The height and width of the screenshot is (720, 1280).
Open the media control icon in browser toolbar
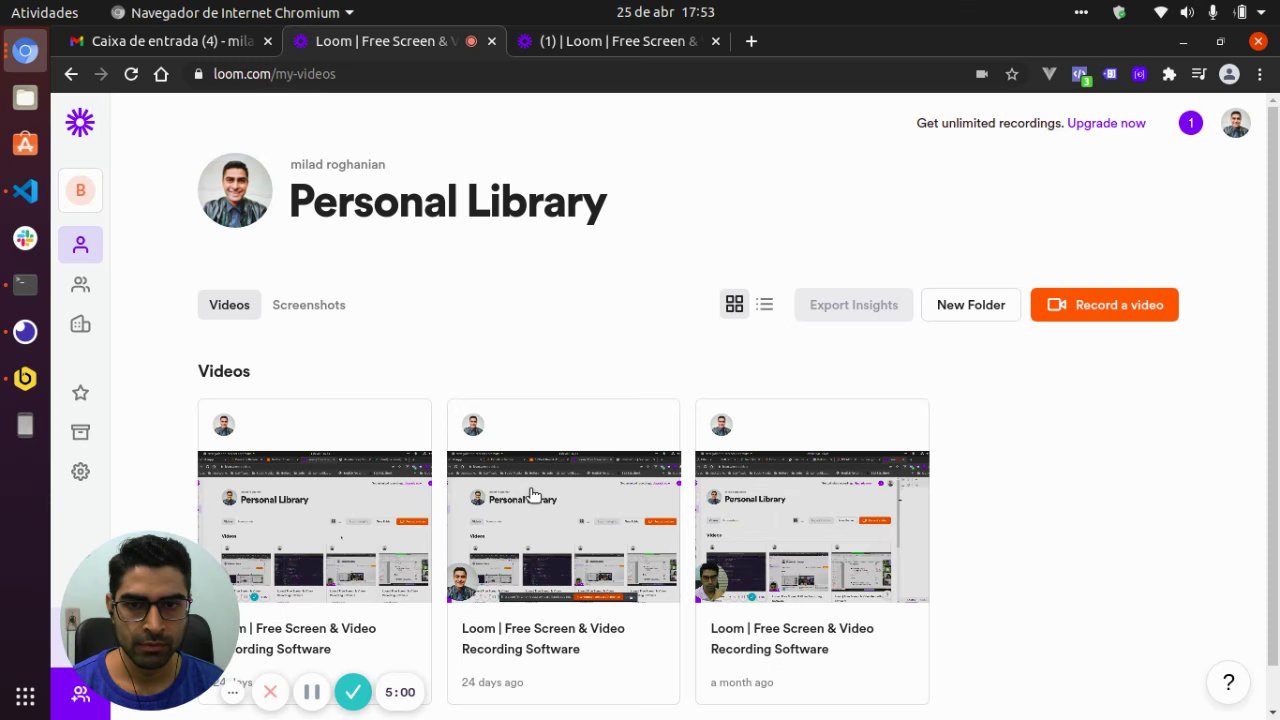(1200, 74)
